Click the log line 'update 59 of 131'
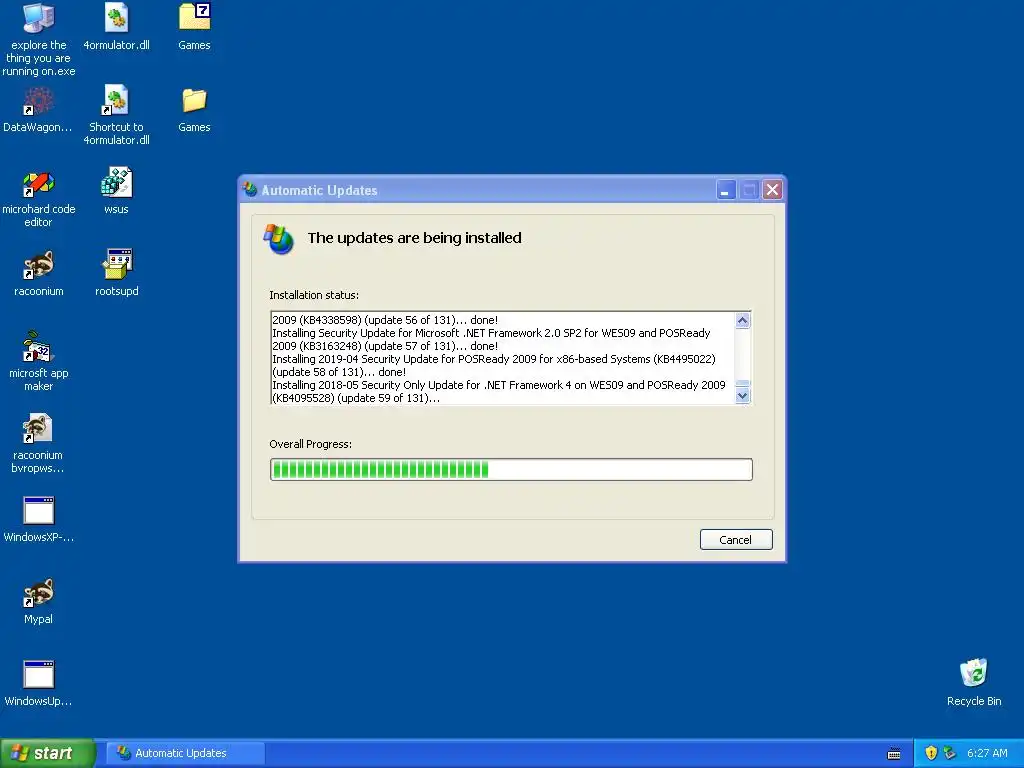1024x768 pixels. click(356, 398)
